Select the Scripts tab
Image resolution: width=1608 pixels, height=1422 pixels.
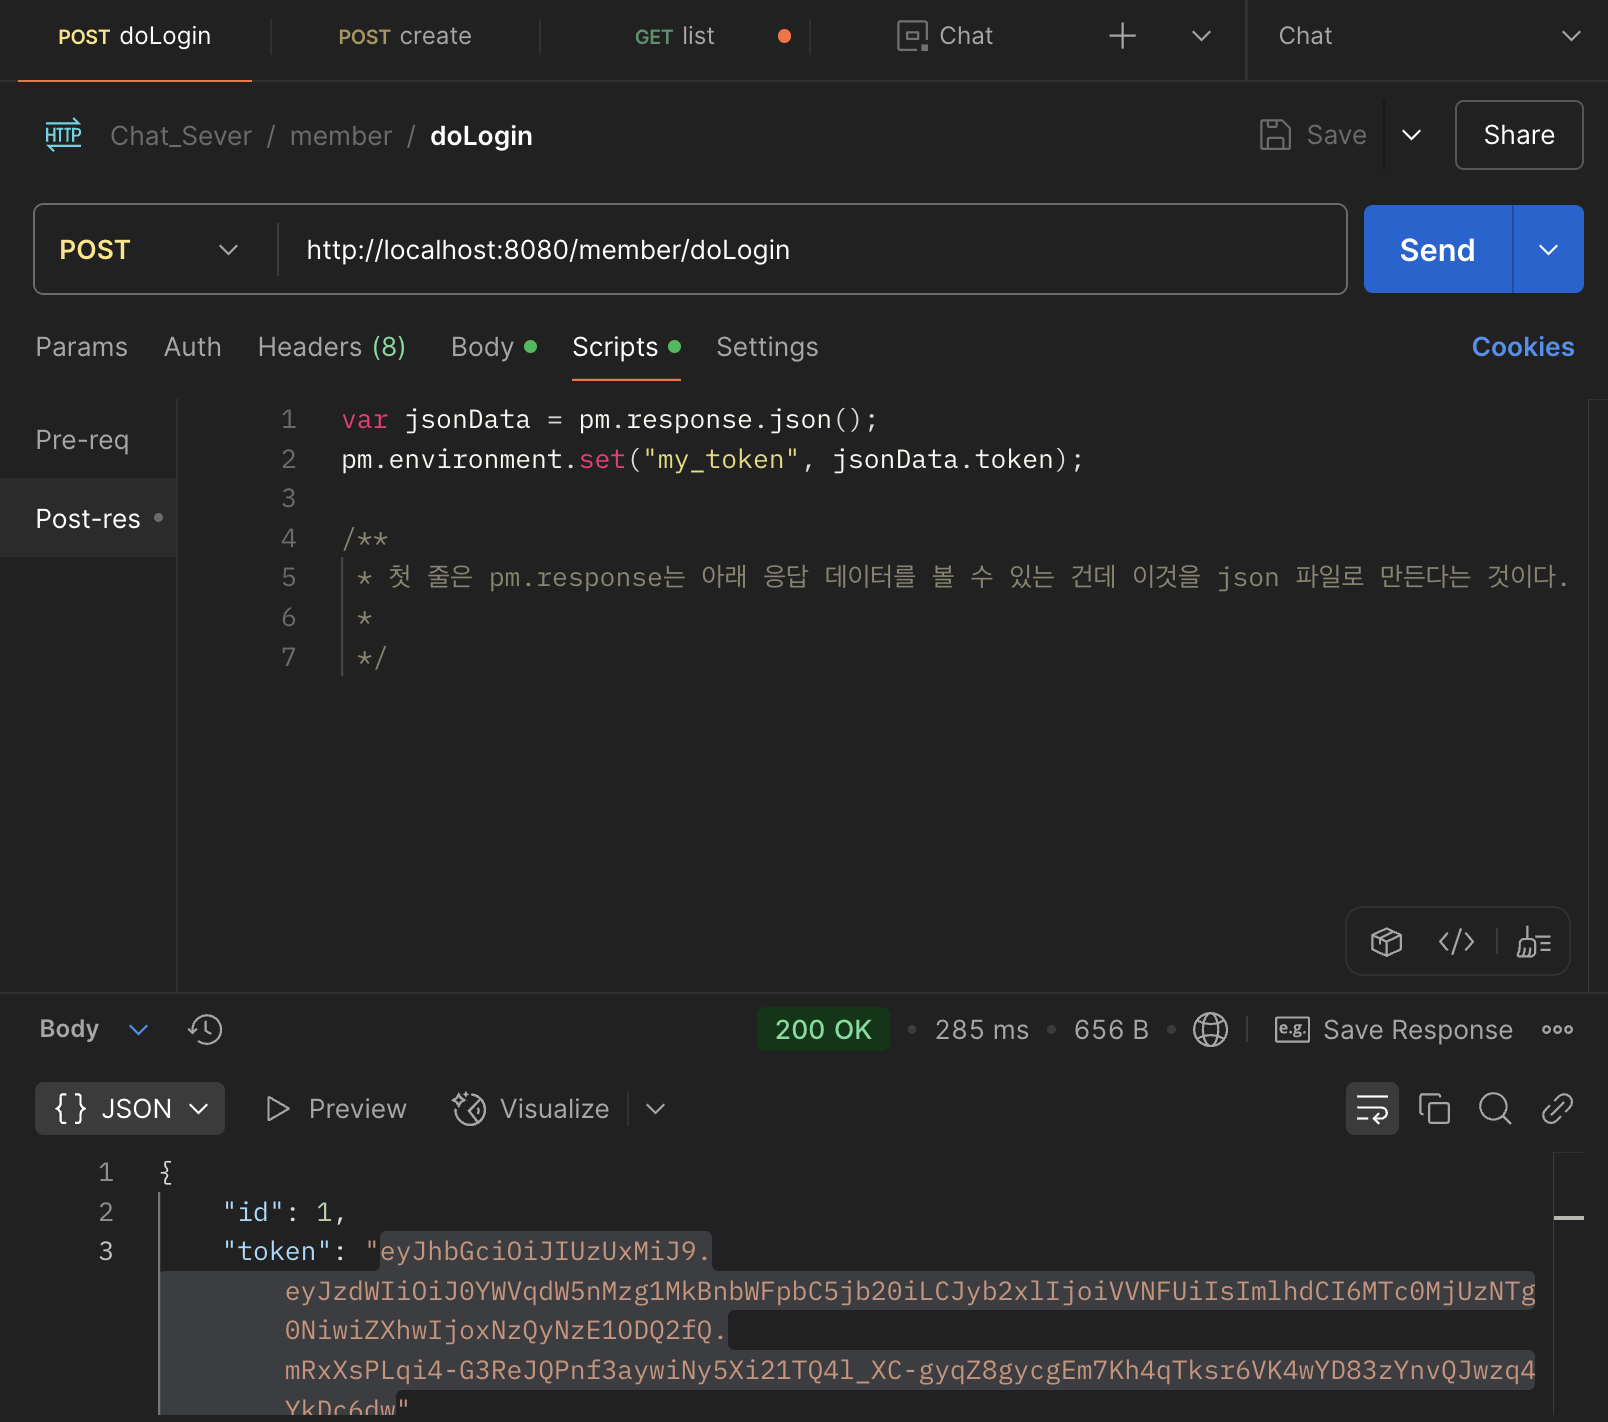pyautogui.click(x=626, y=347)
